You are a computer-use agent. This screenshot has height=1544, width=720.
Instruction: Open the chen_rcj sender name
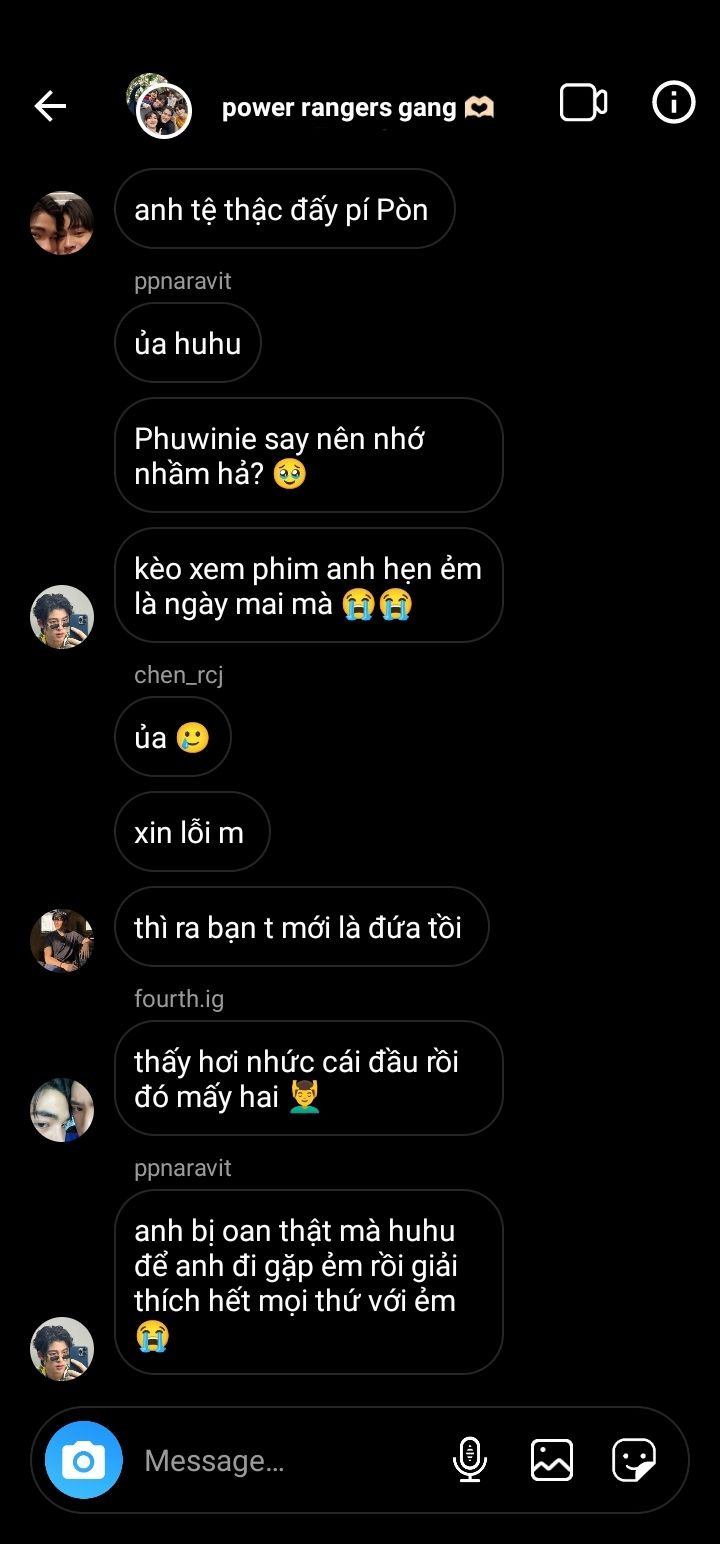point(178,675)
